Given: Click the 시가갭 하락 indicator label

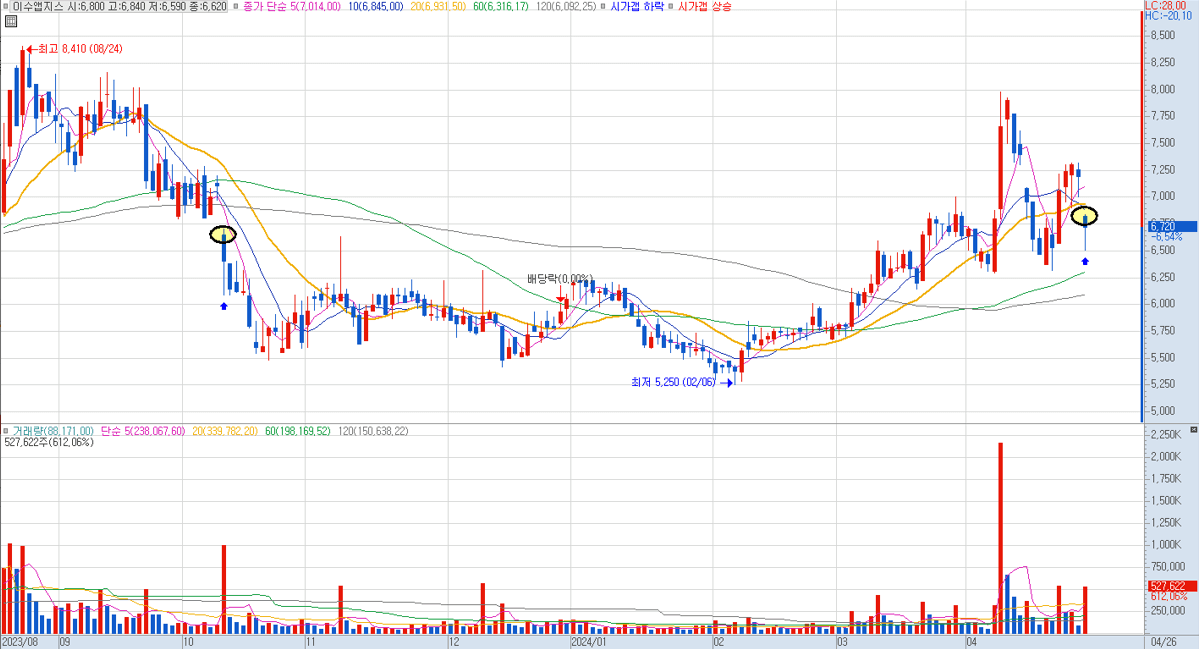Looking at the screenshot, I should point(636,6).
